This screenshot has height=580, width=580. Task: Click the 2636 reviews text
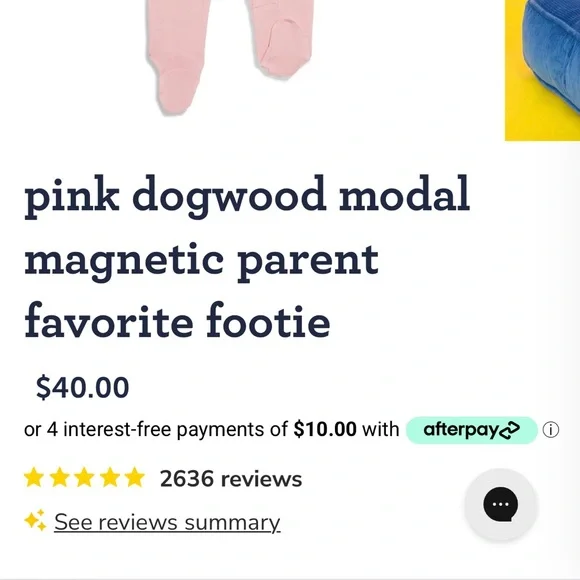tap(231, 479)
